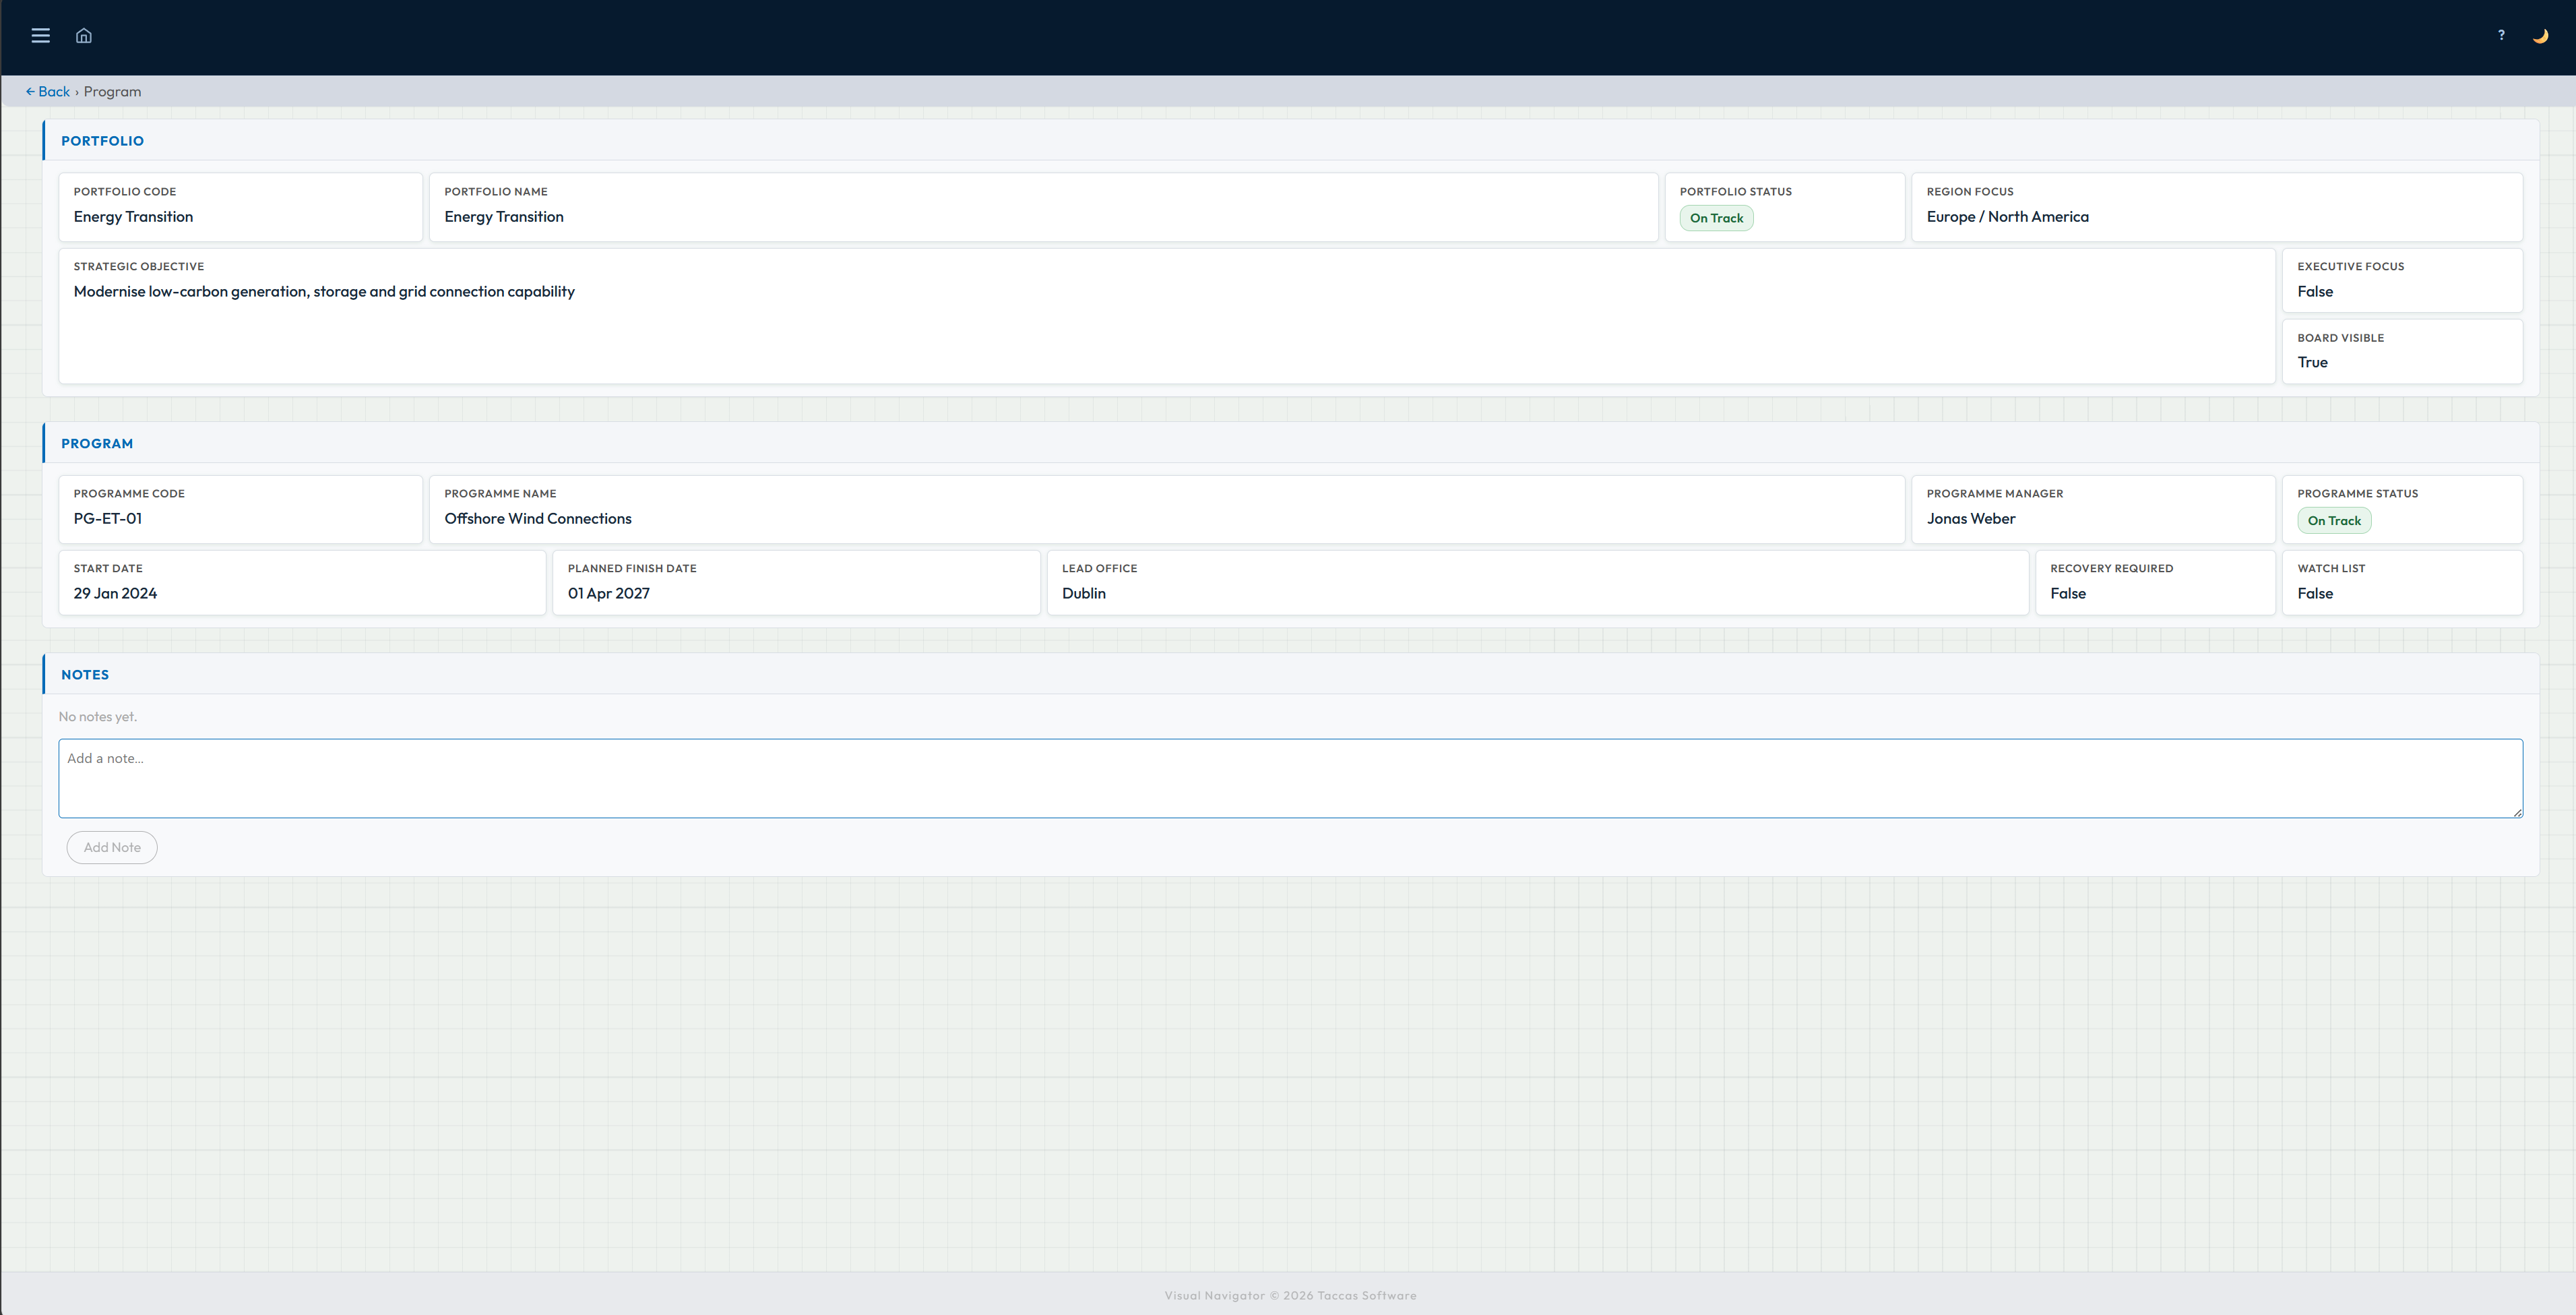This screenshot has height=1315, width=2576.
Task: Click the programme code PG-ET-01
Action: 108,518
